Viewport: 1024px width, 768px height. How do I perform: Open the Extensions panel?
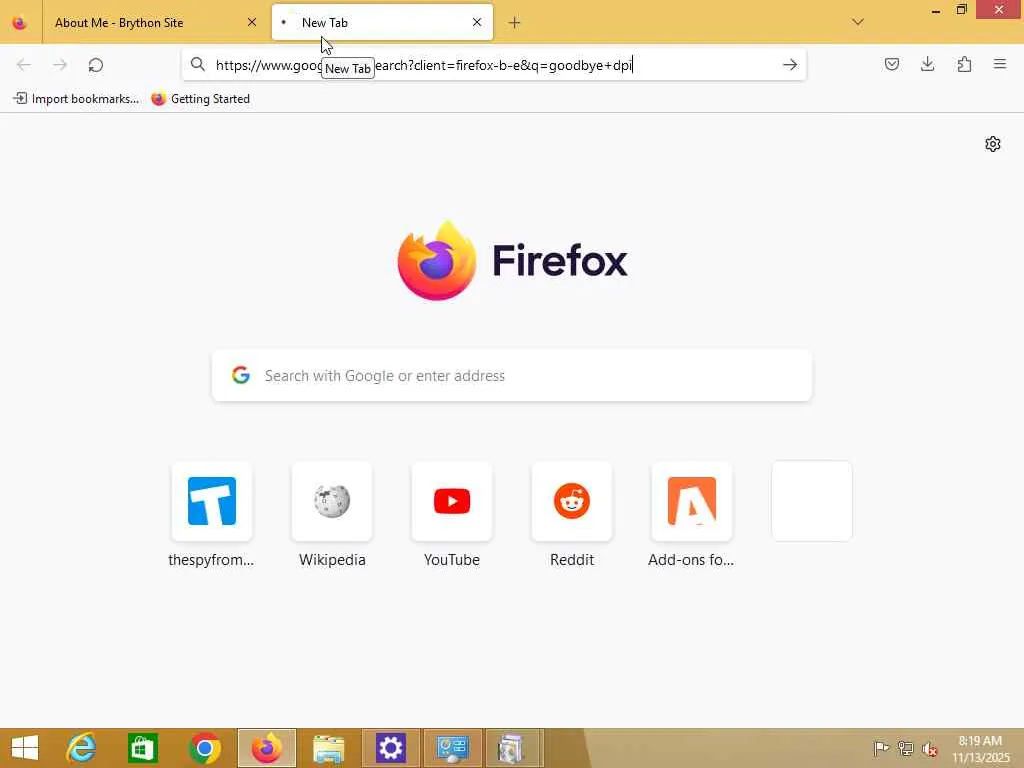[964, 64]
